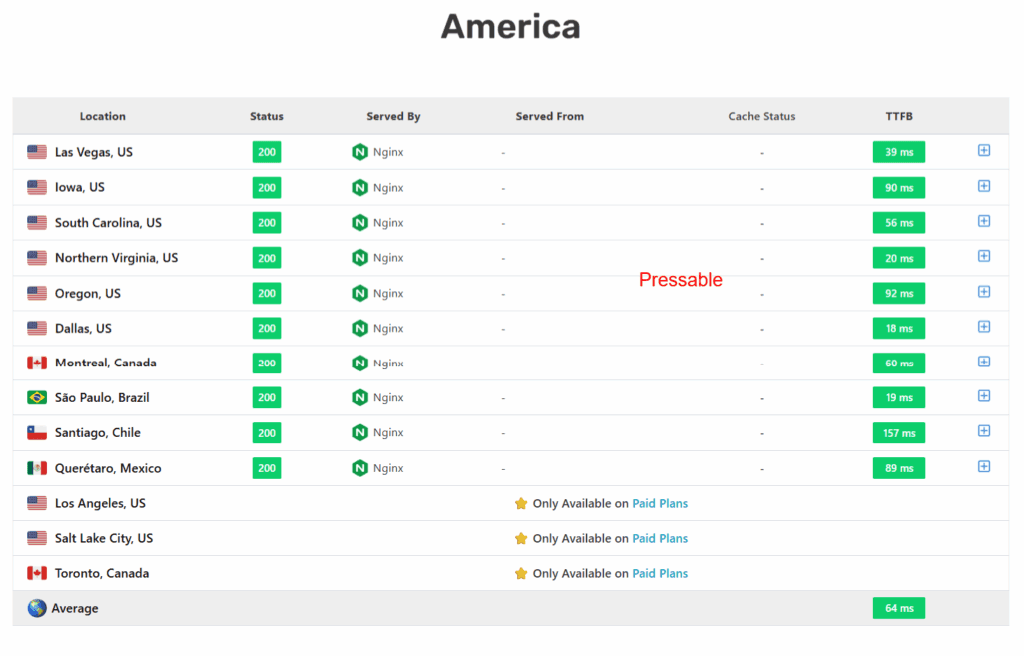Image resolution: width=1024 pixels, height=656 pixels.
Task: Click the 157 ms TTFB badge for Santiago
Action: (898, 432)
